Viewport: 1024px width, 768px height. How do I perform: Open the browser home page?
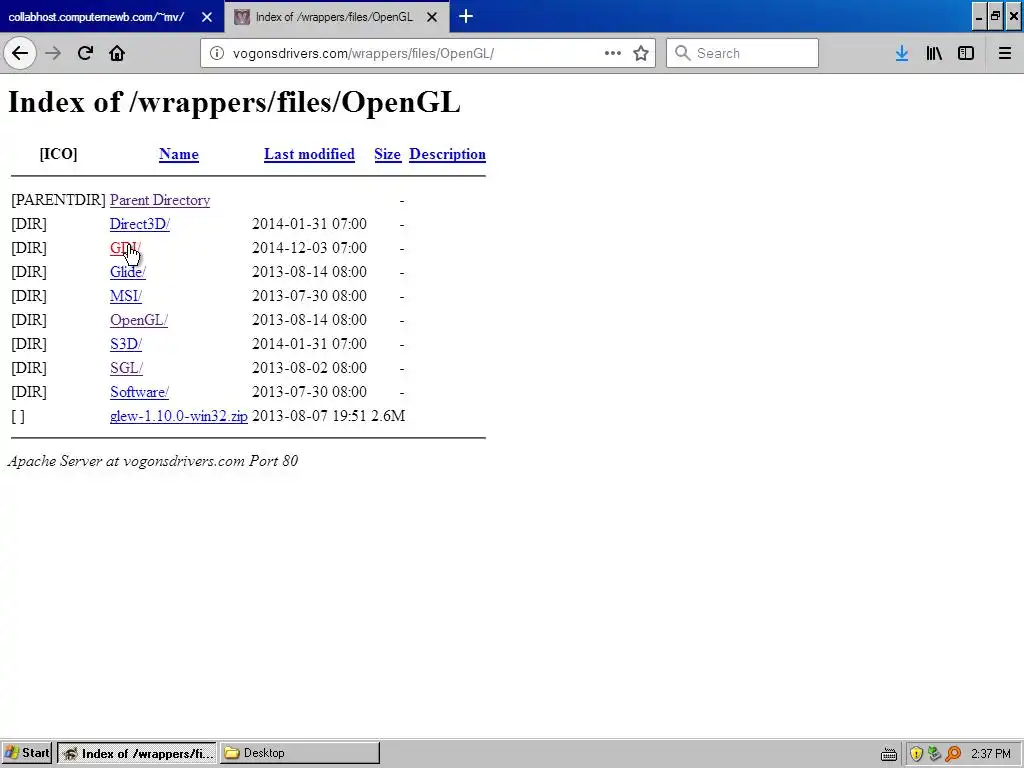click(x=117, y=53)
